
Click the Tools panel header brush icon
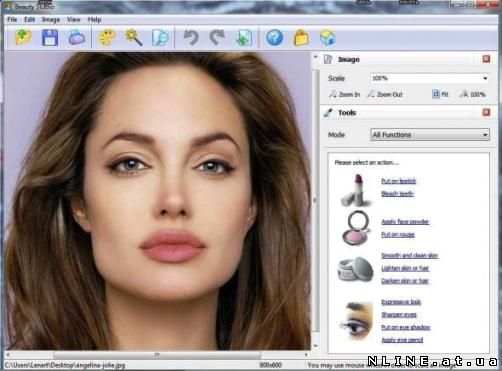tap(328, 113)
